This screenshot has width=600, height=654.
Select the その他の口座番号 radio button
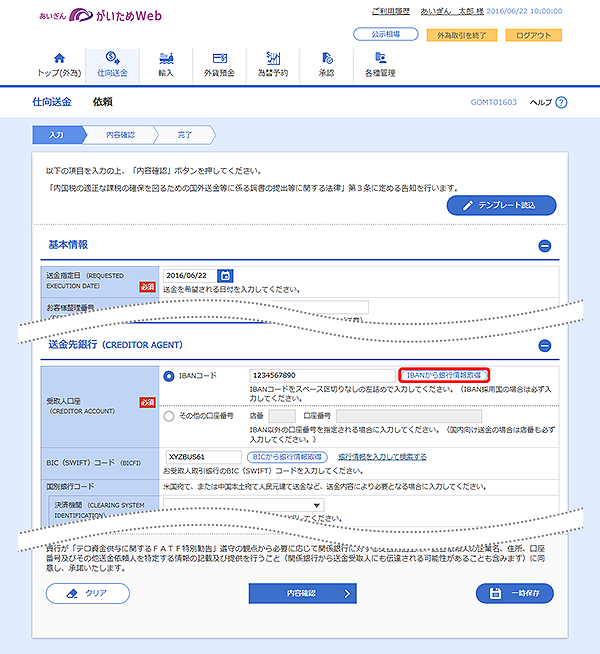[168, 415]
